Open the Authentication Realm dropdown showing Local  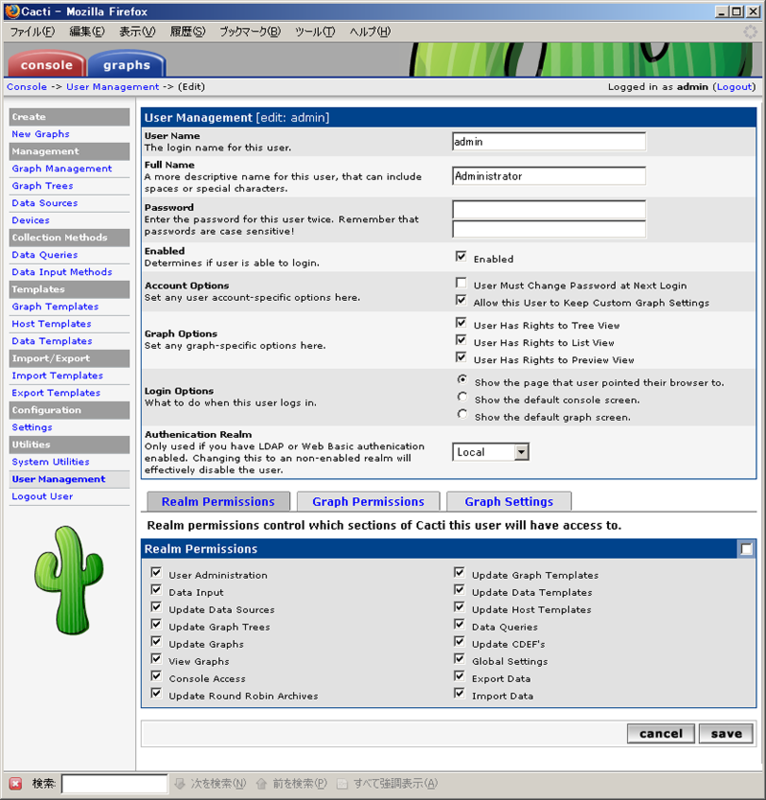pyautogui.click(x=490, y=452)
